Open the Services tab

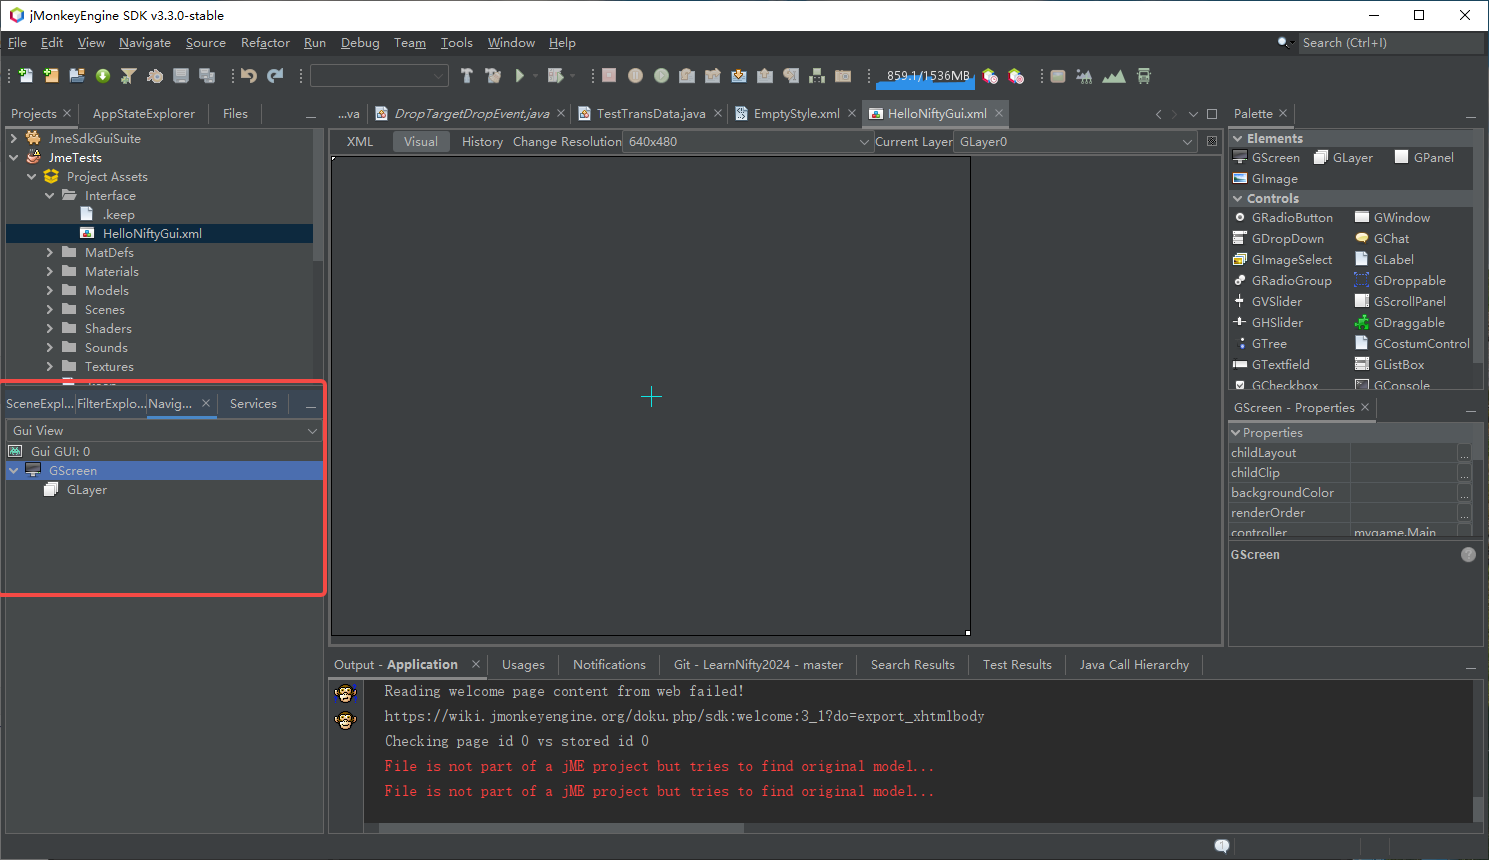click(x=253, y=404)
